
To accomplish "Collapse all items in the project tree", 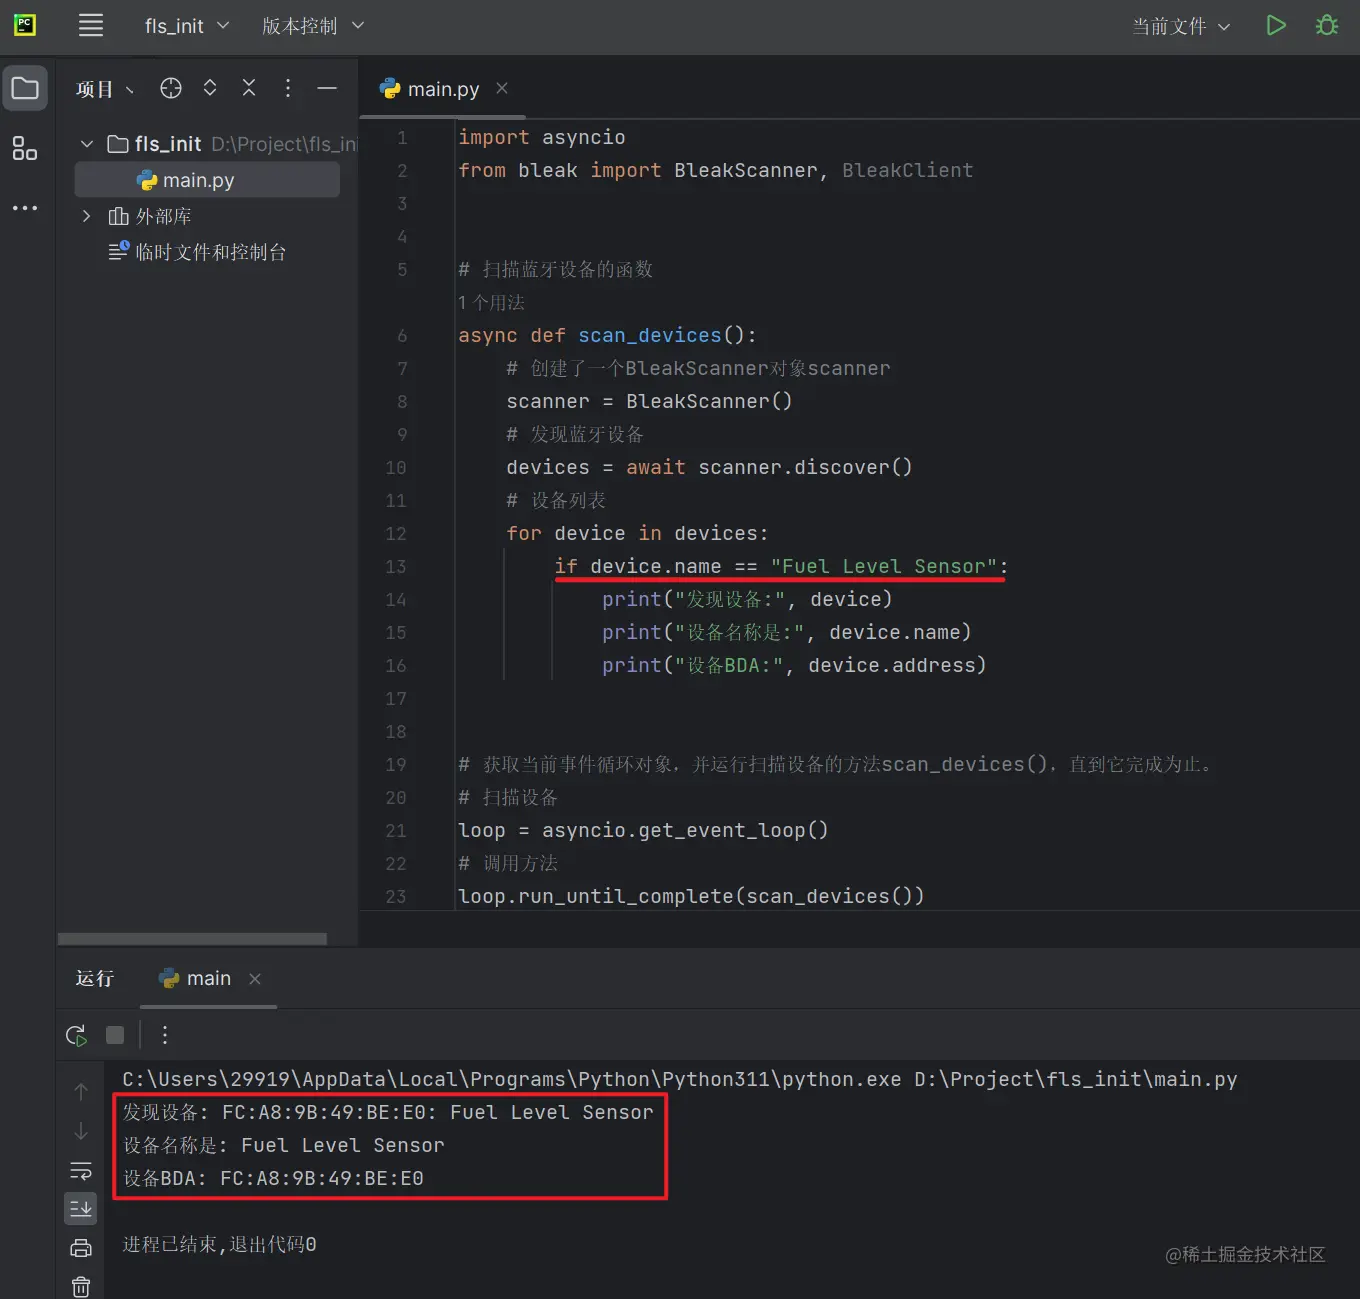I will click(249, 88).
